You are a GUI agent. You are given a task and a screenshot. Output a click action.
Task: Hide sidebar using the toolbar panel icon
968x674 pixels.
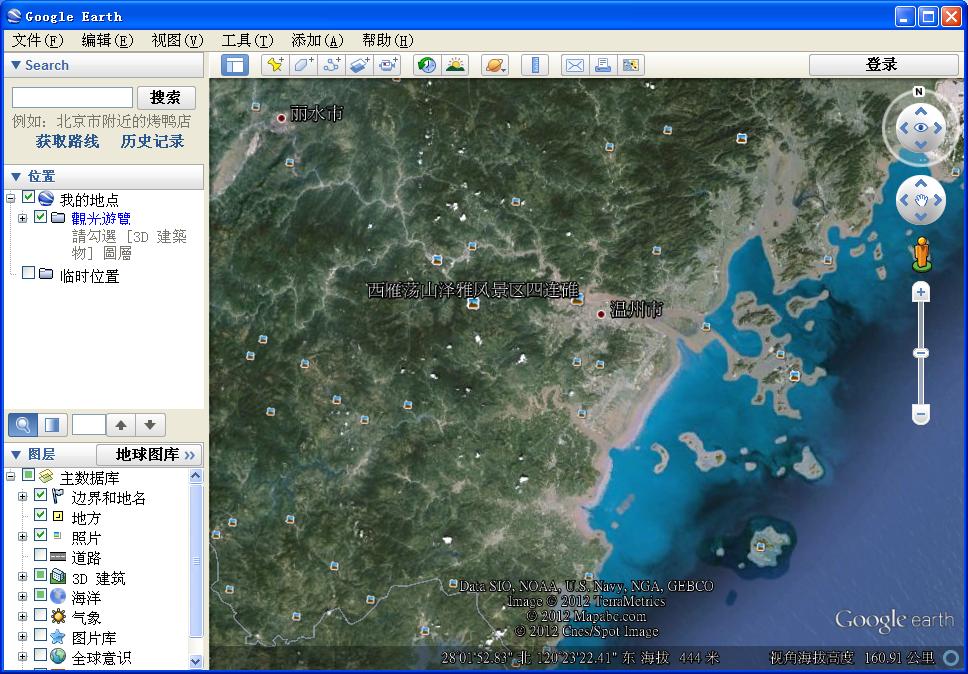tap(235, 65)
